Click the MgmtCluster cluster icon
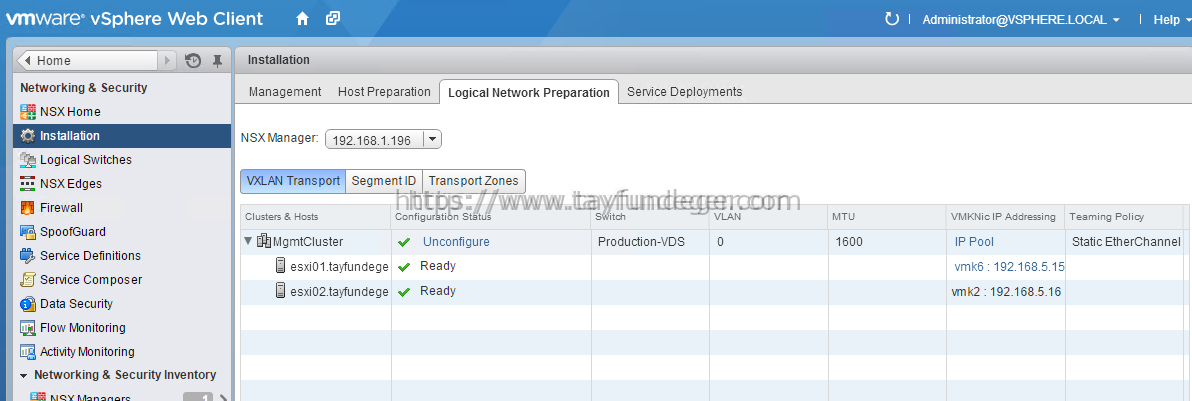Viewport: 1192px width, 401px height. click(x=264, y=242)
